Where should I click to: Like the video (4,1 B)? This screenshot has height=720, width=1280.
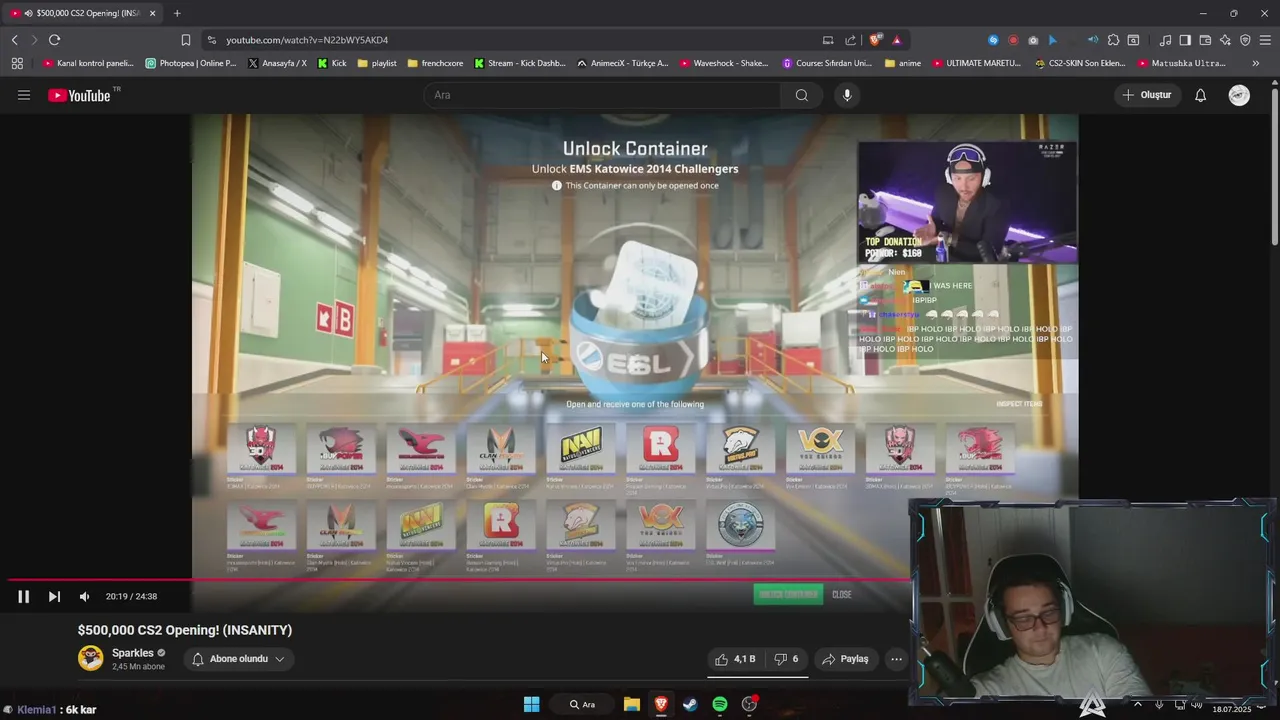click(735, 659)
